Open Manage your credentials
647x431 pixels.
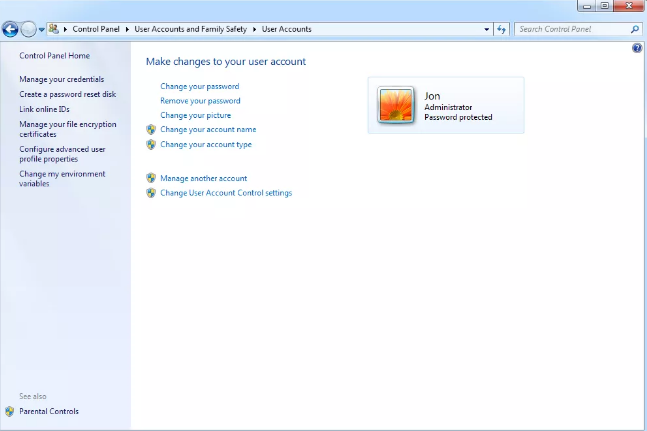coord(61,79)
